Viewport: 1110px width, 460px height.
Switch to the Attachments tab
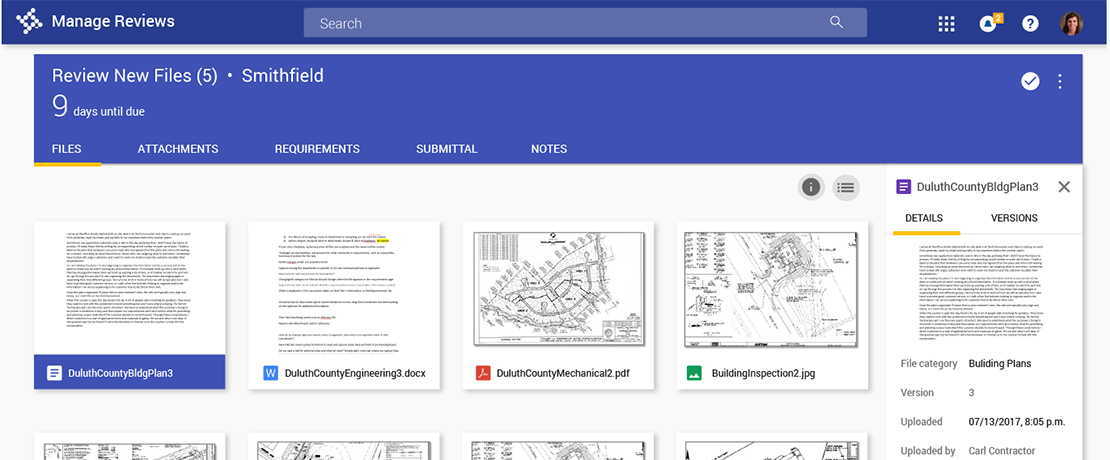(x=178, y=149)
